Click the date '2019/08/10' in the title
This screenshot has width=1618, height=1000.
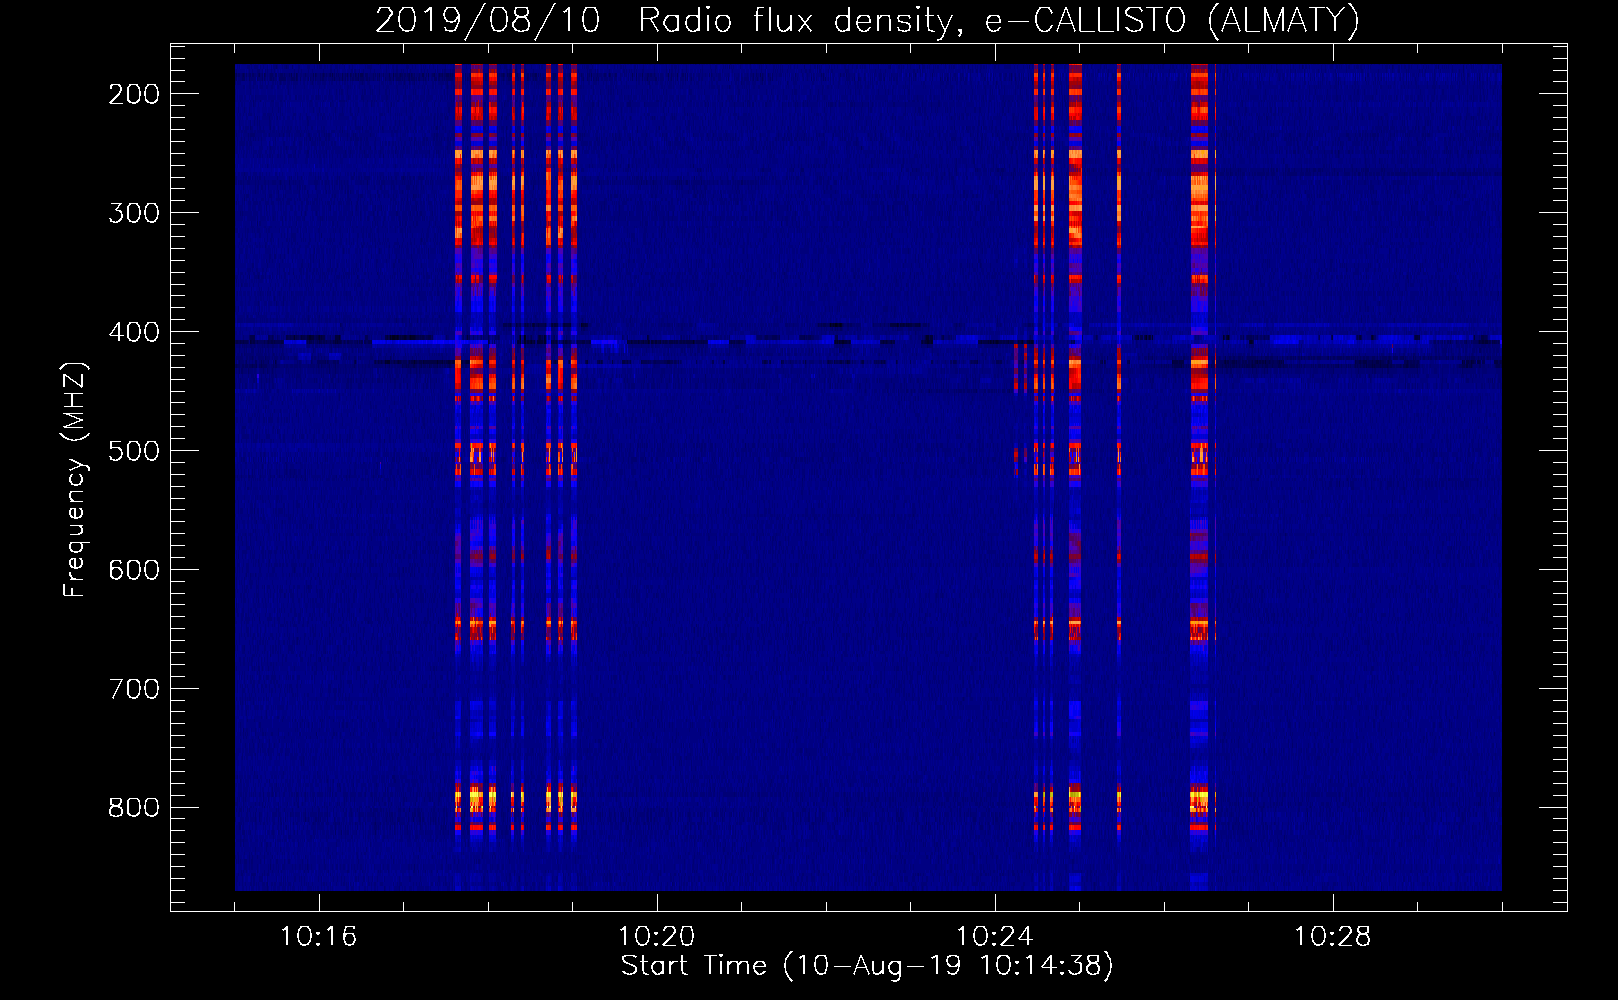pyautogui.click(x=487, y=20)
